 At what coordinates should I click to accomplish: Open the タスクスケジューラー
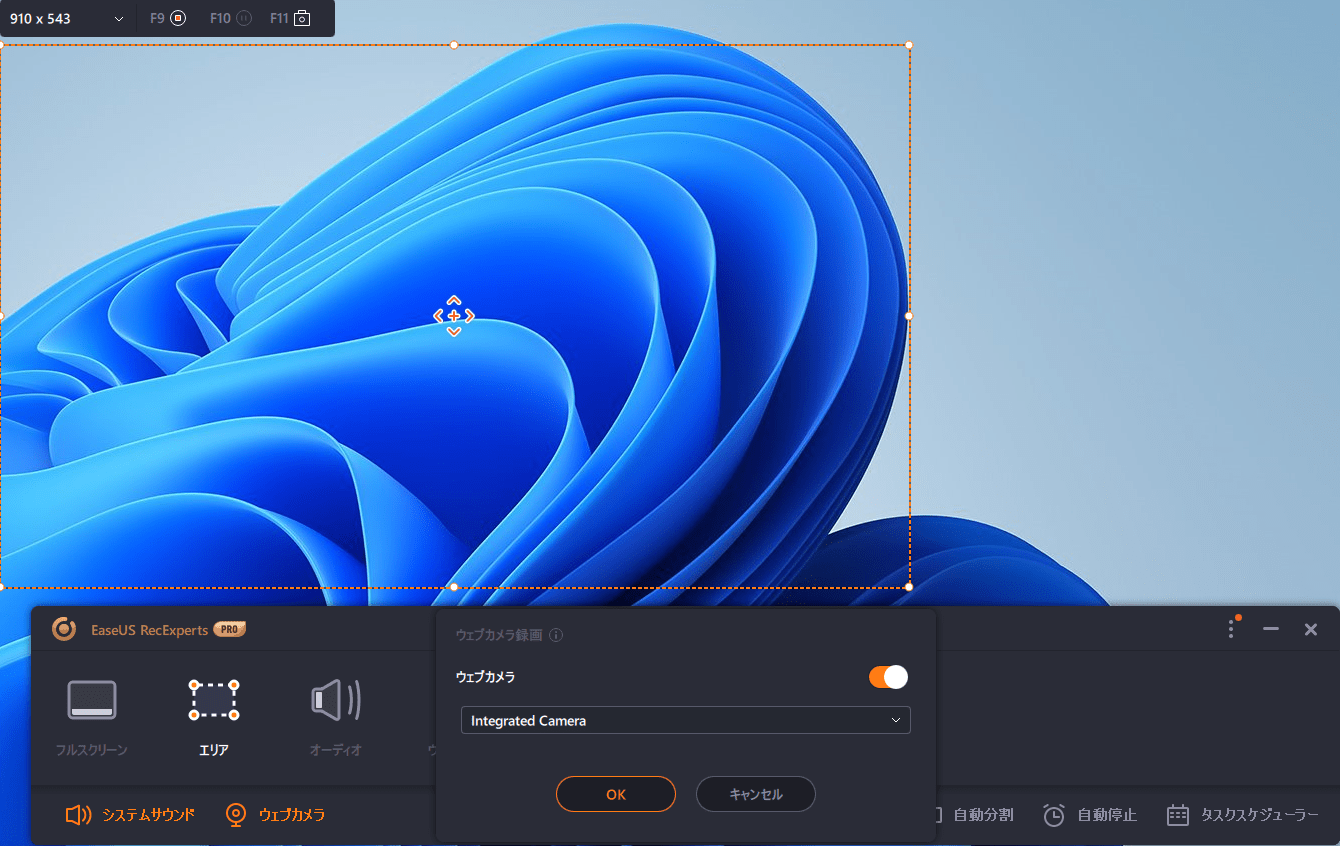pos(1243,815)
